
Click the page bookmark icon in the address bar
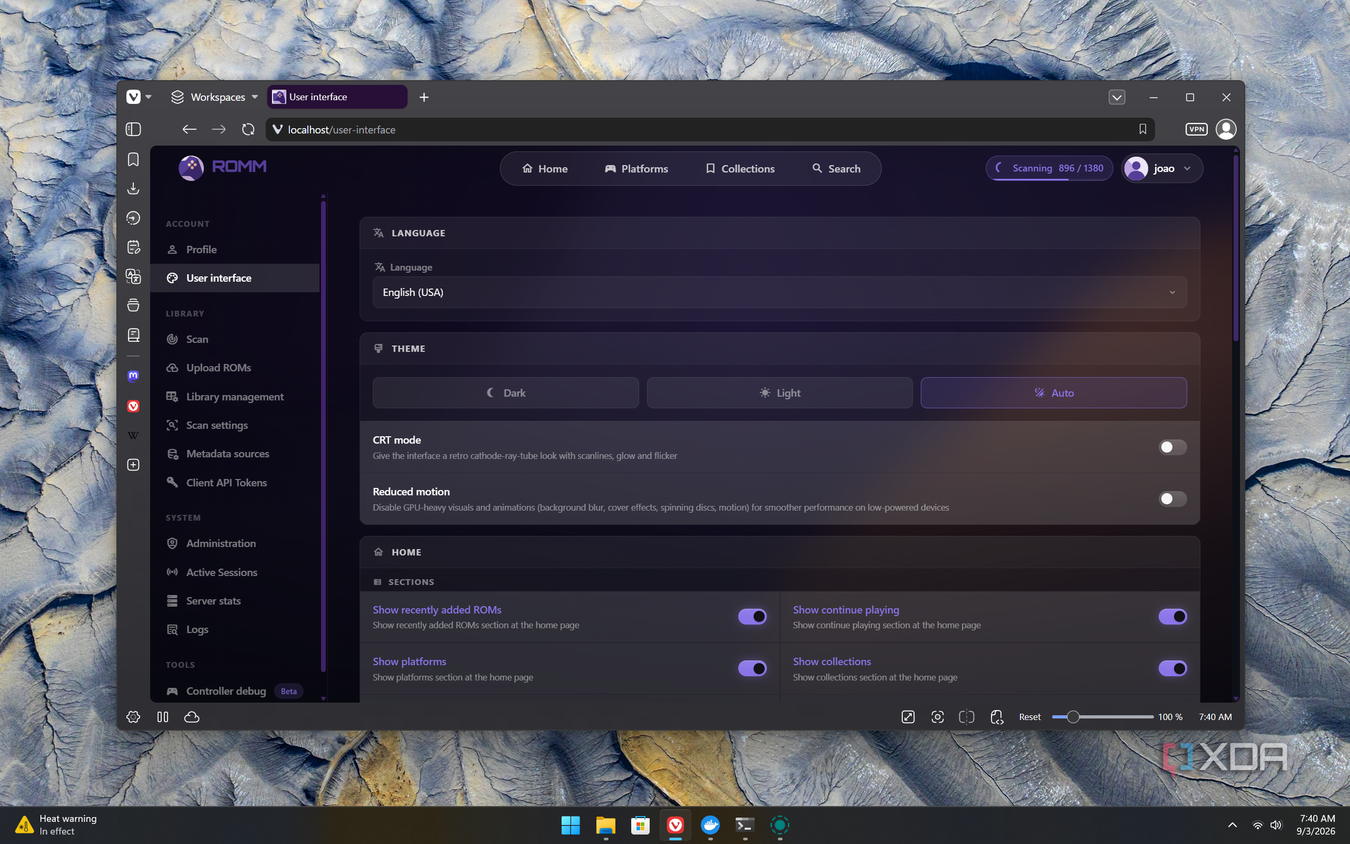click(x=1142, y=129)
